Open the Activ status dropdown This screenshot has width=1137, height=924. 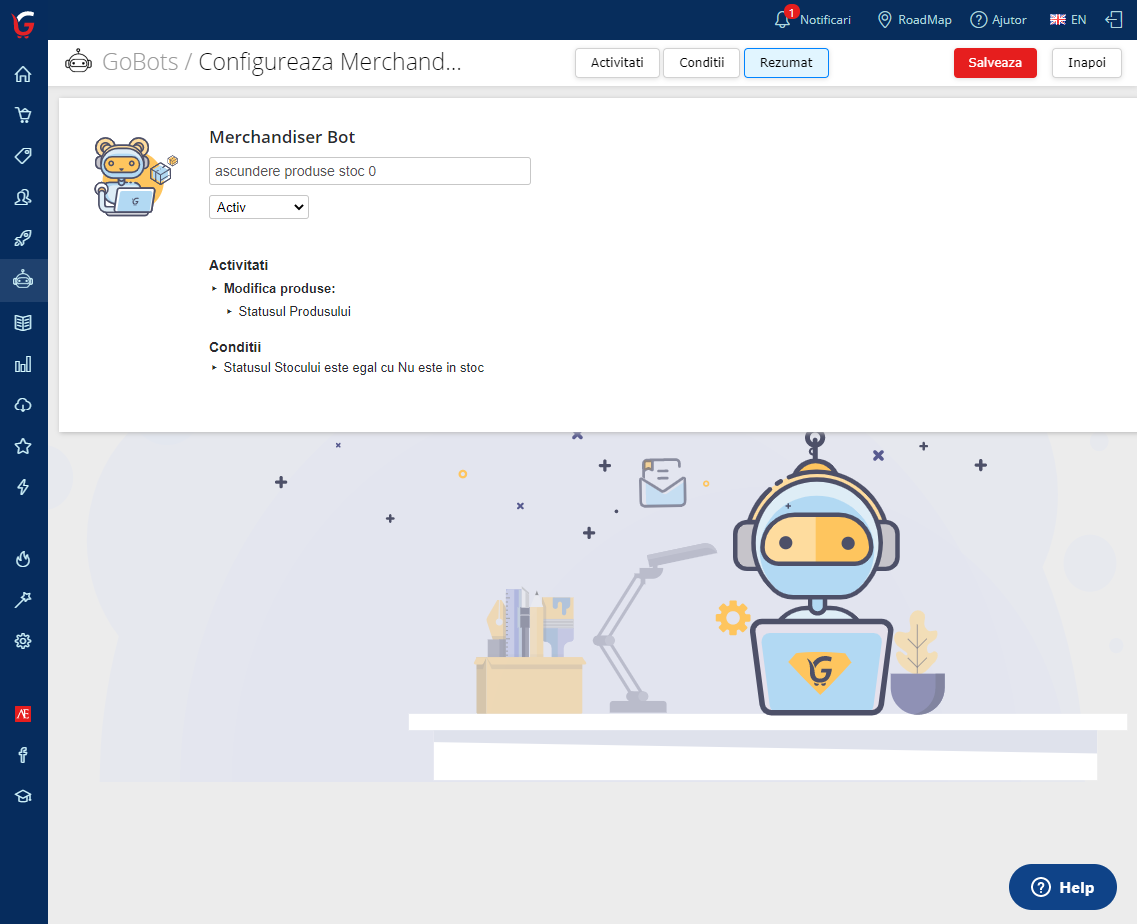[x=259, y=207]
